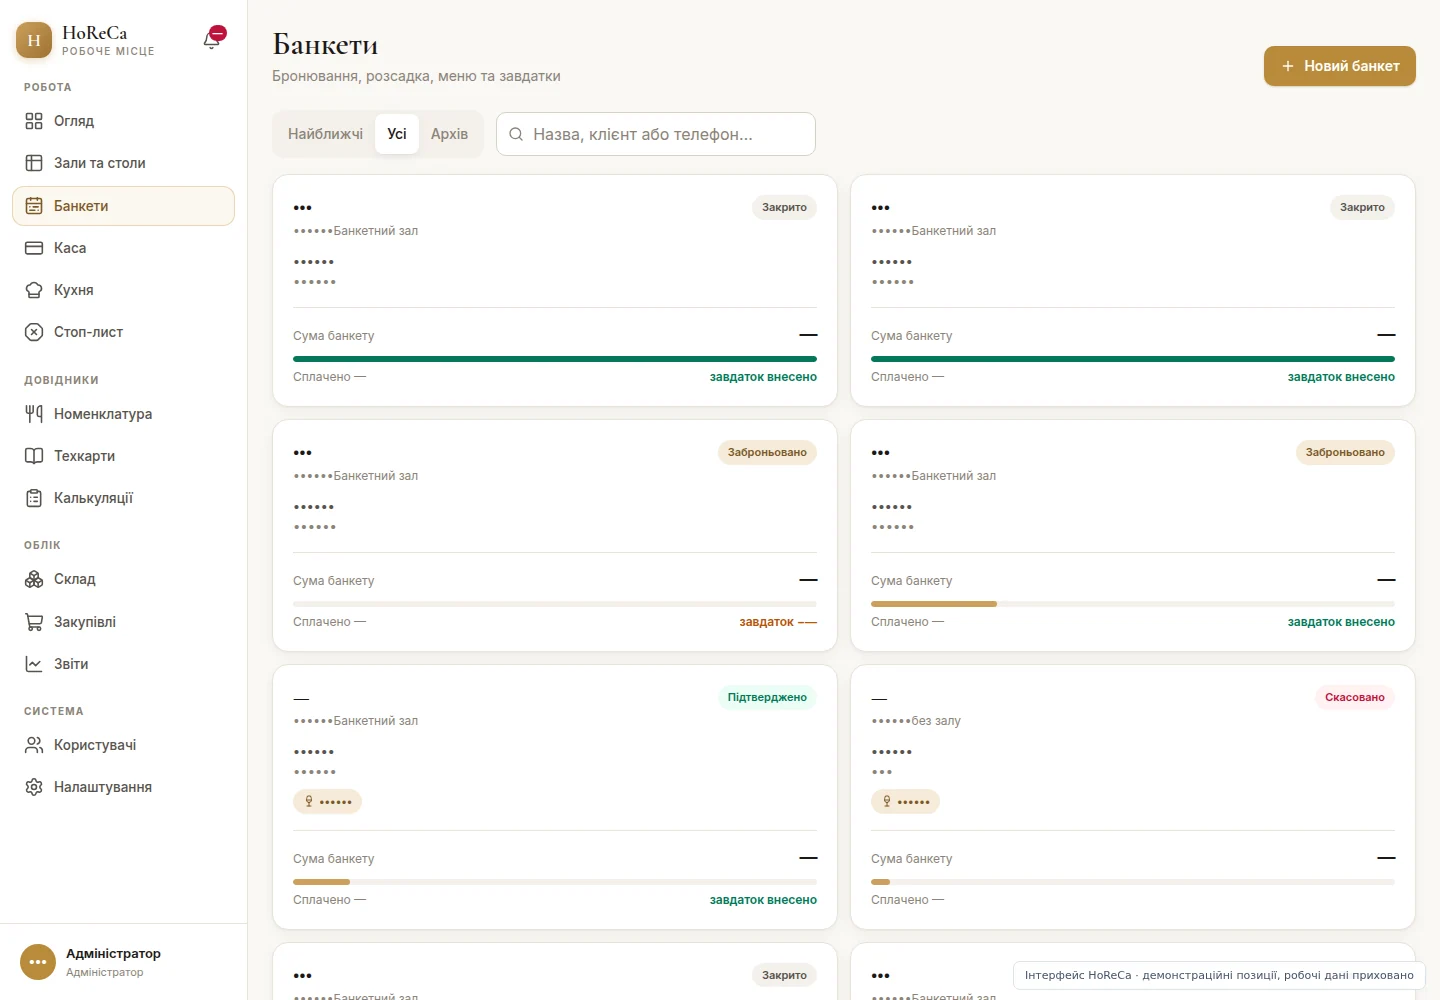The image size is (1440, 1000).
Task: Click the Звіти chart icon
Action: pyautogui.click(x=34, y=664)
